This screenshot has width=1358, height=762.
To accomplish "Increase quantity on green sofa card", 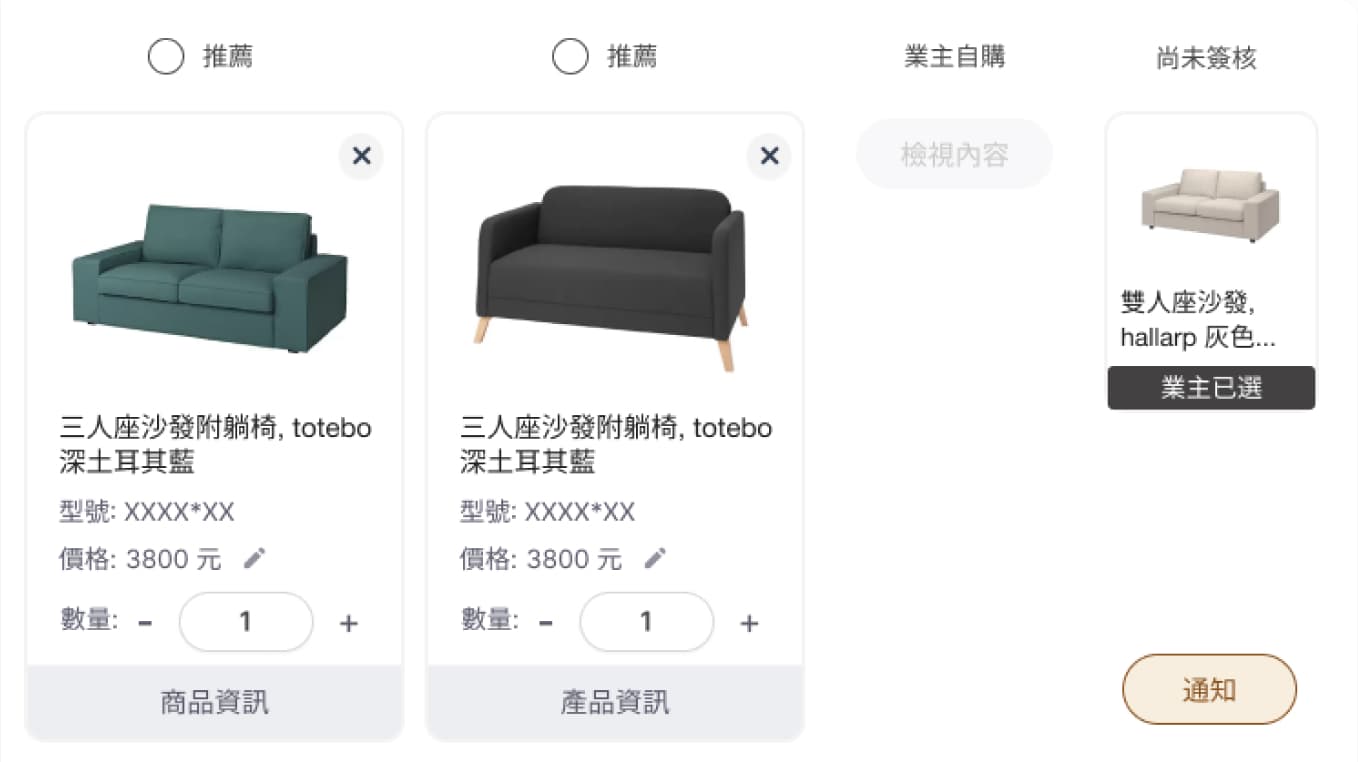I will pyautogui.click(x=348, y=623).
